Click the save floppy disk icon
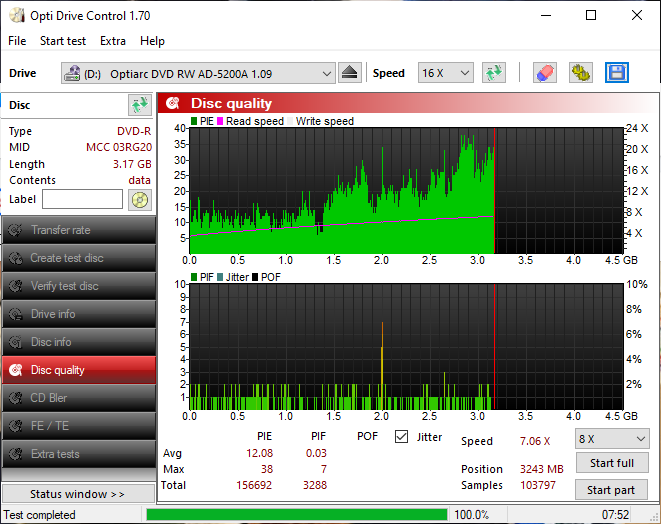 click(617, 73)
